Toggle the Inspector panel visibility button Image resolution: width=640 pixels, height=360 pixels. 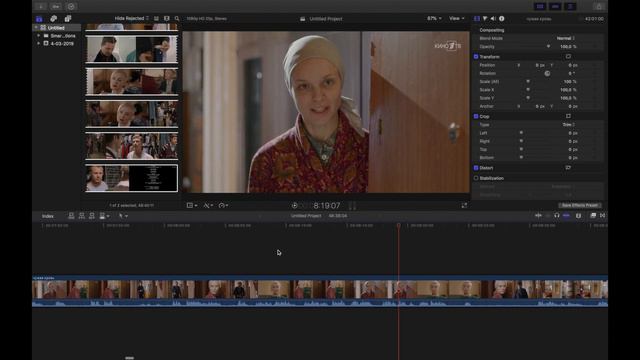pos(570,7)
